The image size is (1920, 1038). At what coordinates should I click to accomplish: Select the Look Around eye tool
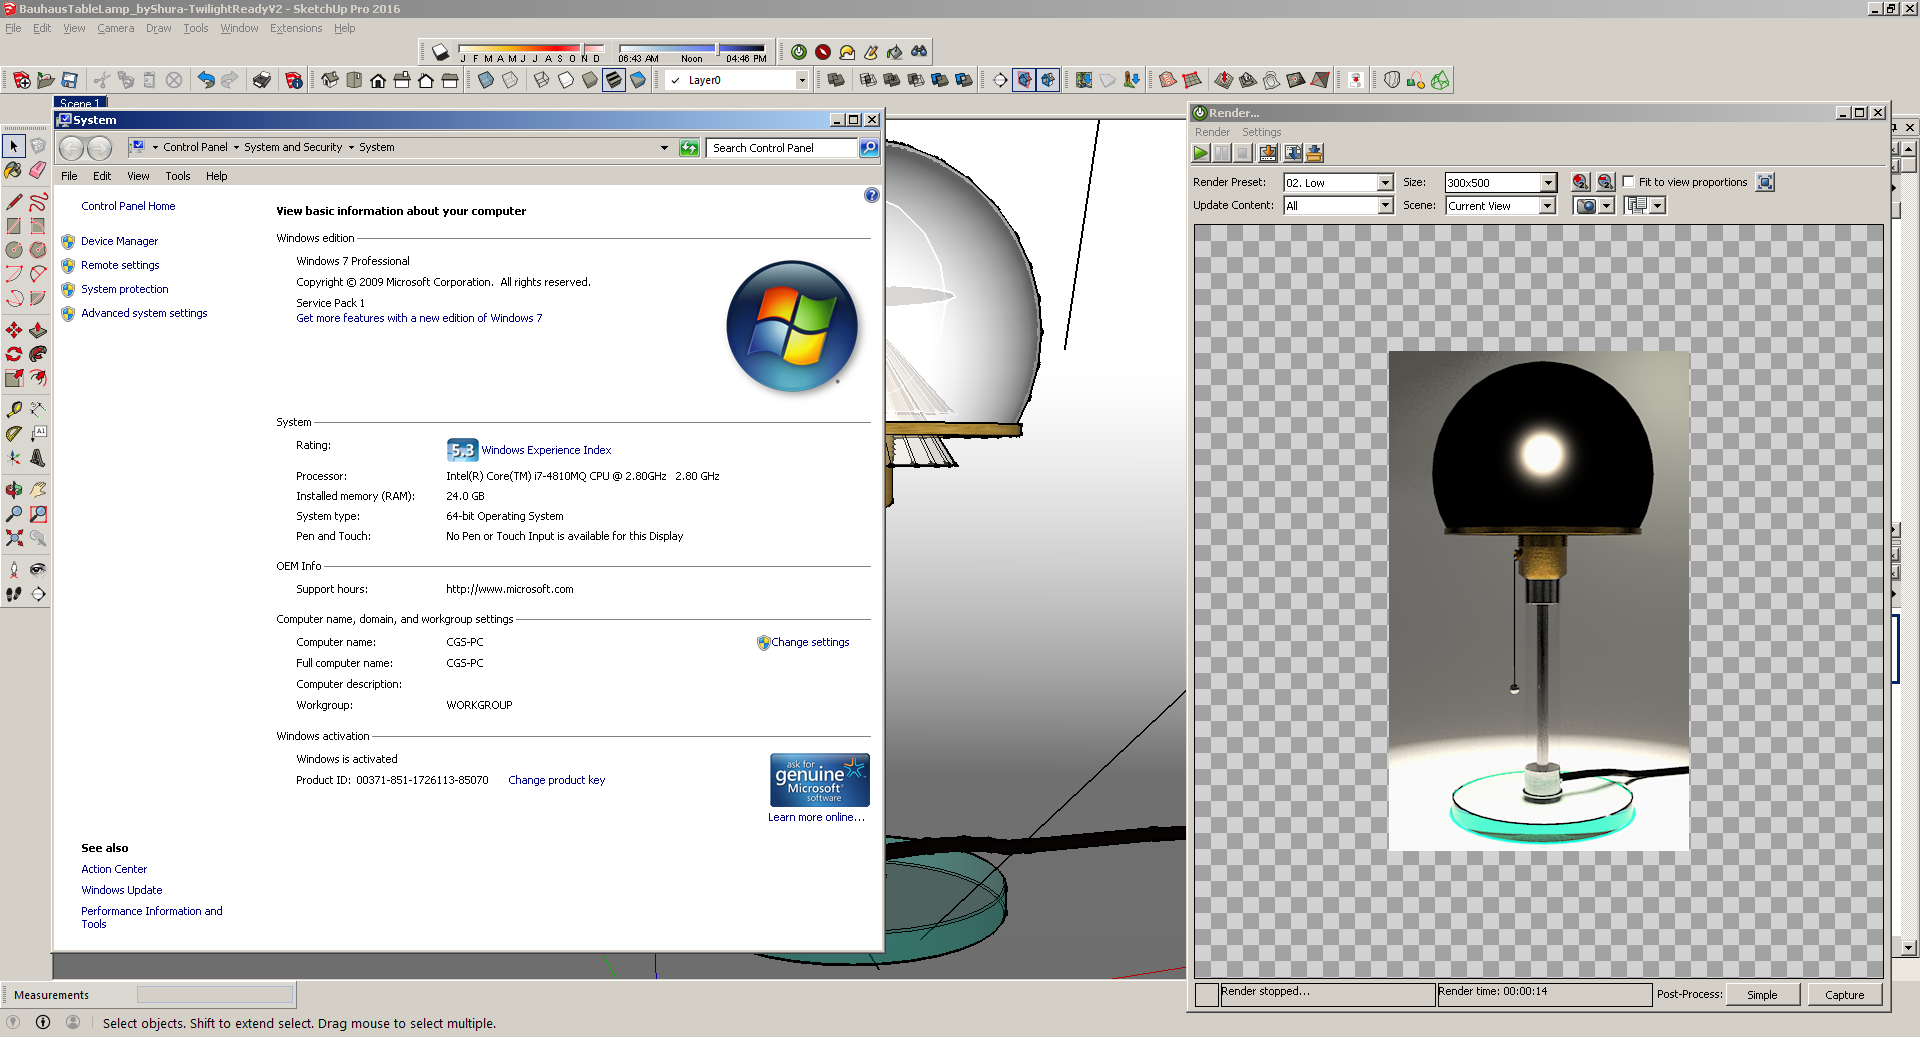[38, 570]
